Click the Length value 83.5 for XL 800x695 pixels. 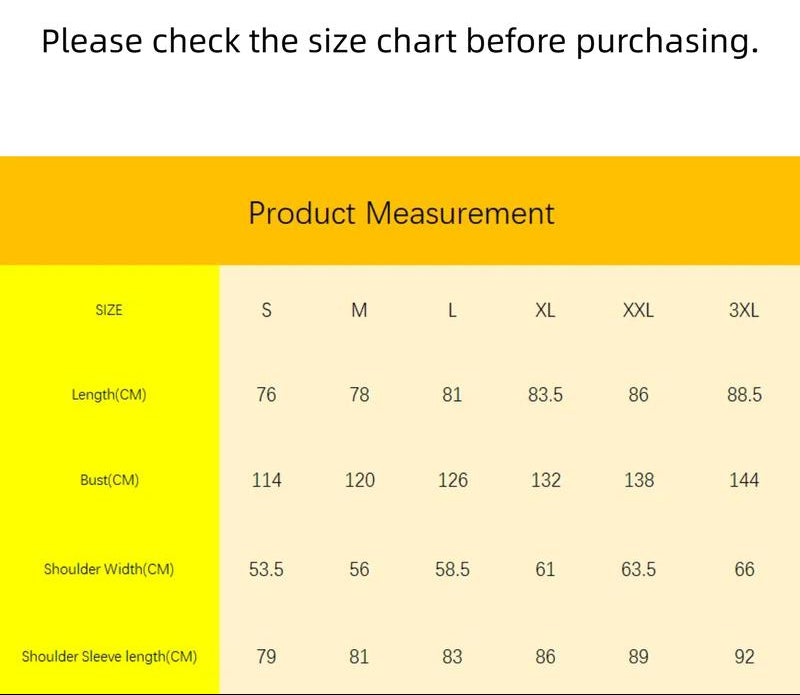[x=545, y=395]
